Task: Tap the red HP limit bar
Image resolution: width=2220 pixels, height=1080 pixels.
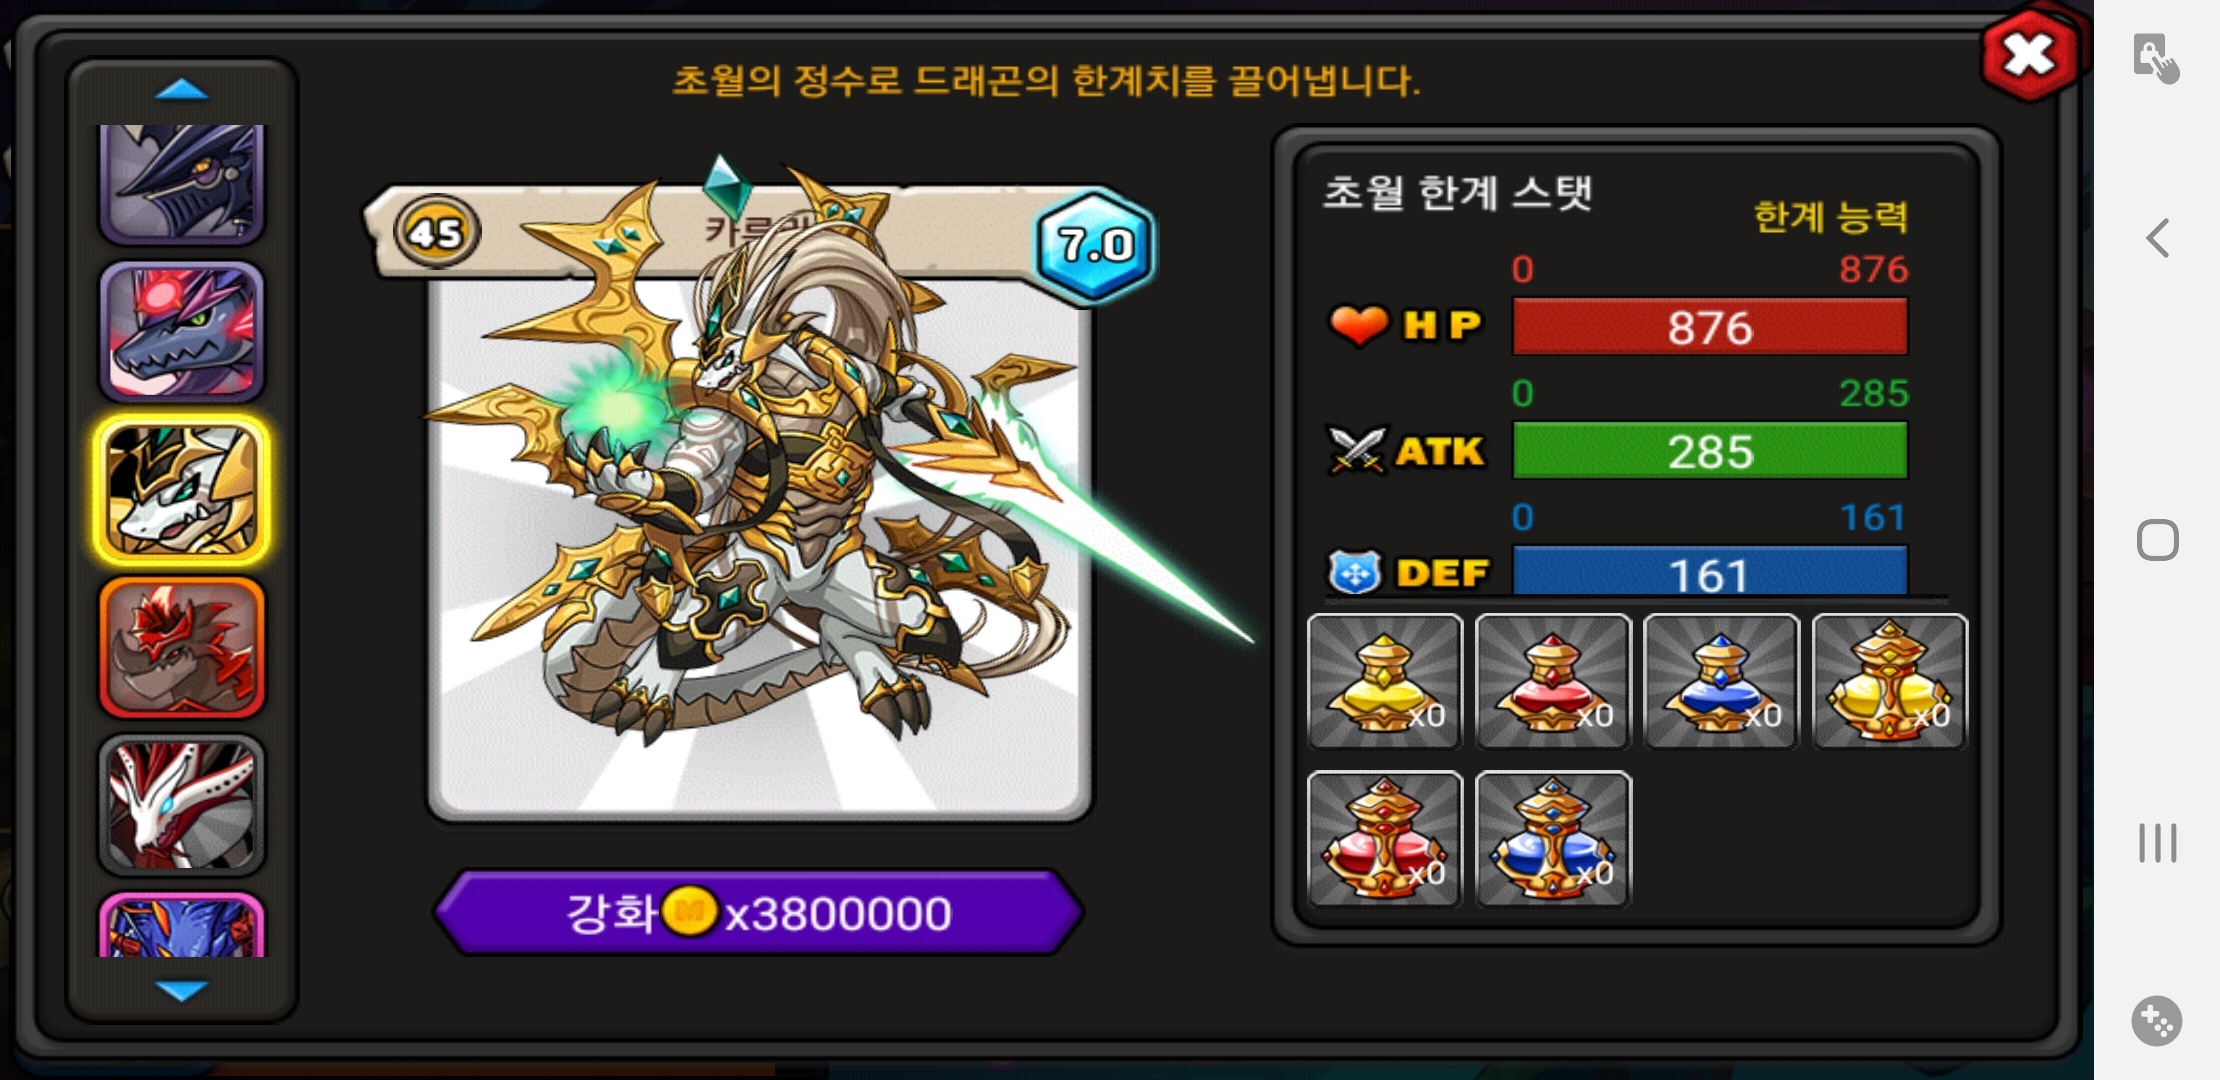Action: [x=1710, y=327]
